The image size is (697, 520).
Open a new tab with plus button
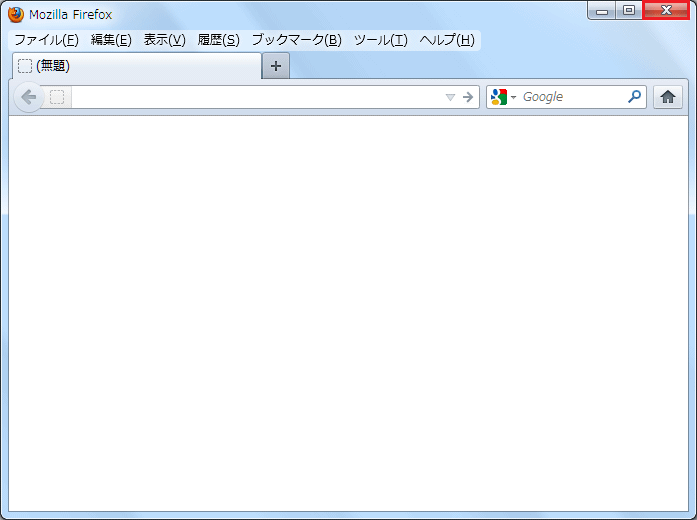pyautogui.click(x=276, y=66)
